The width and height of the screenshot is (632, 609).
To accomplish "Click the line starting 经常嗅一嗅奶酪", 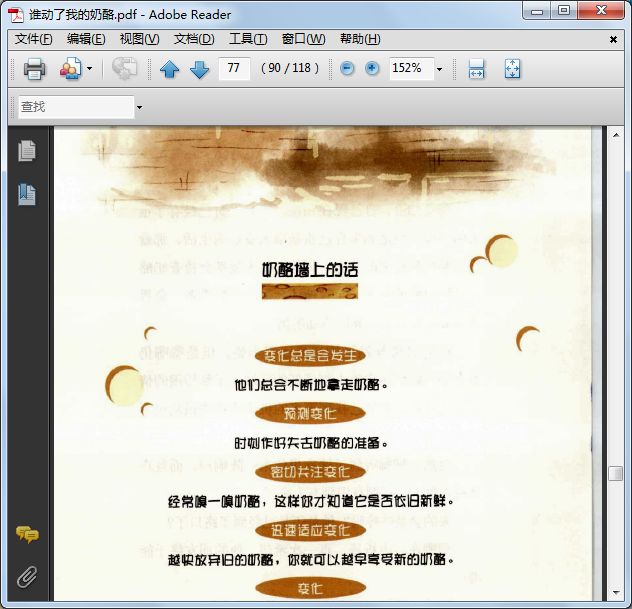I will point(311,501).
